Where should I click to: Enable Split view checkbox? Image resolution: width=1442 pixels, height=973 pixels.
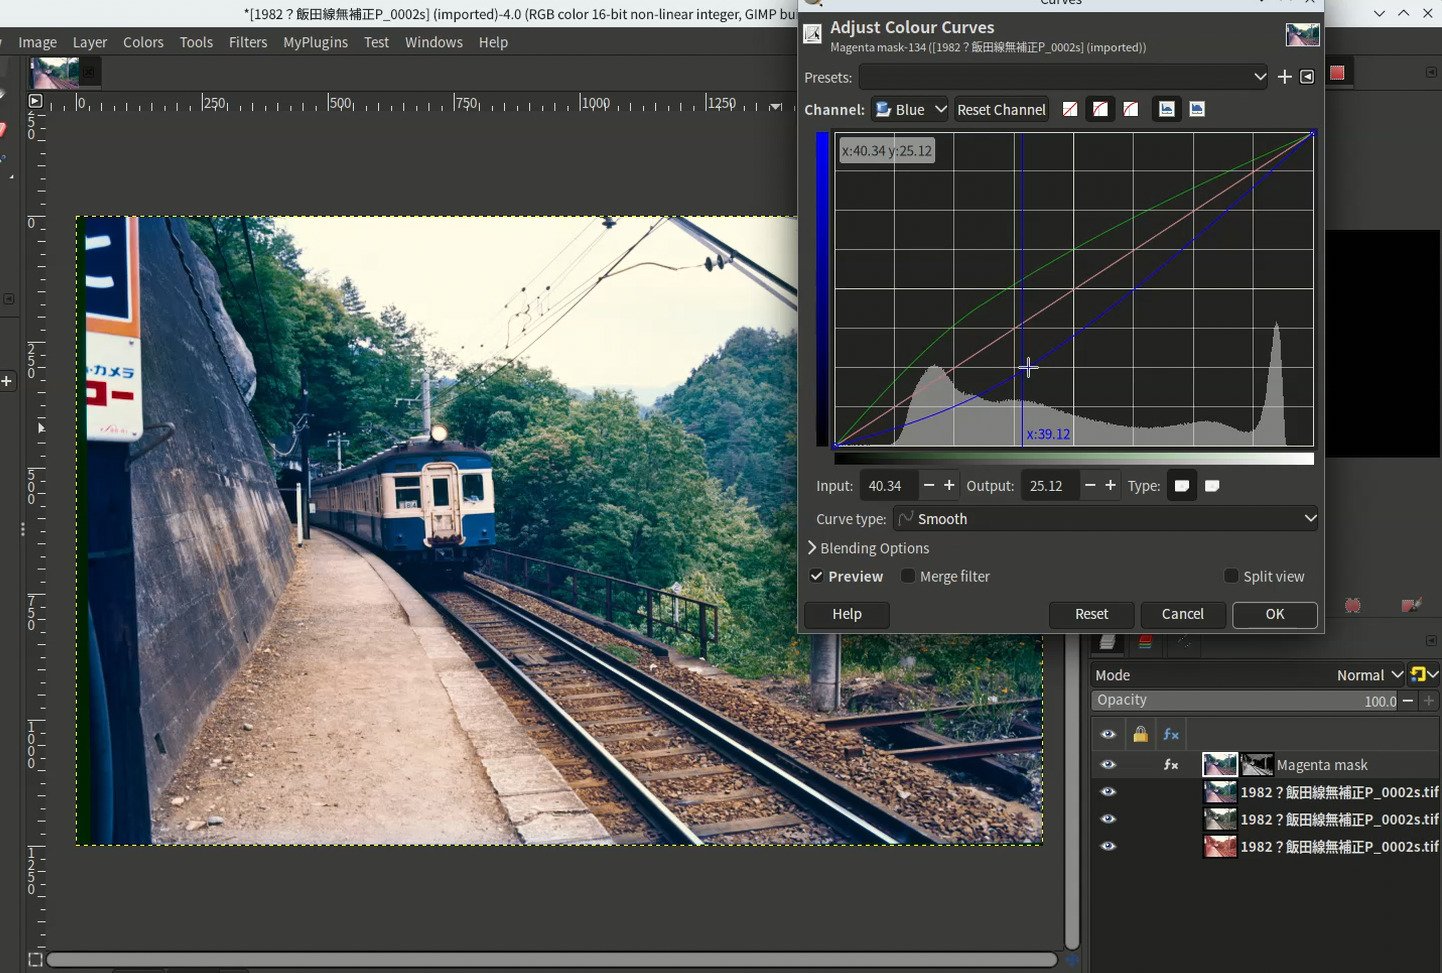coord(1231,577)
